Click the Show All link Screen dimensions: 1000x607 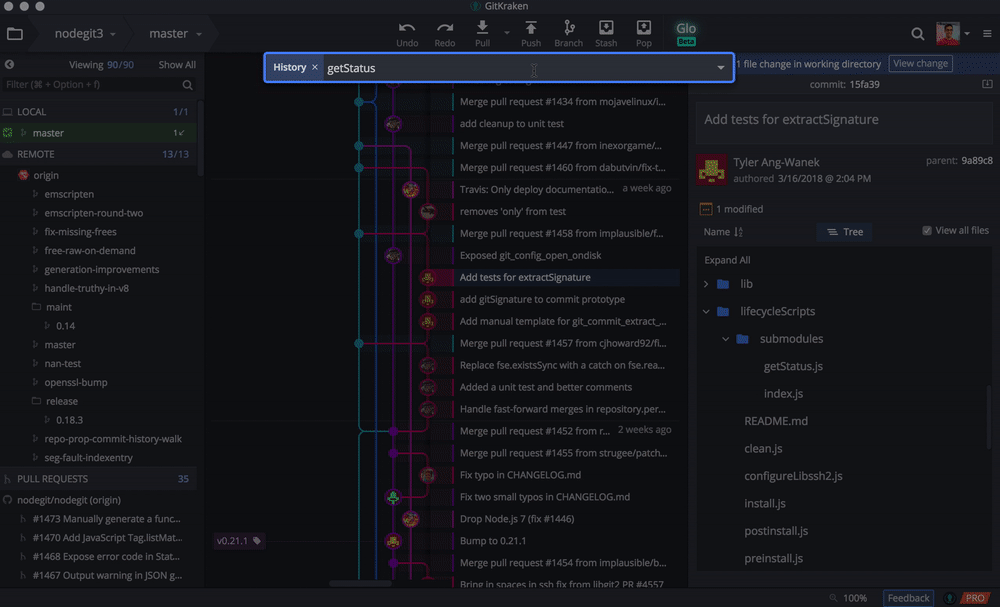point(177,64)
